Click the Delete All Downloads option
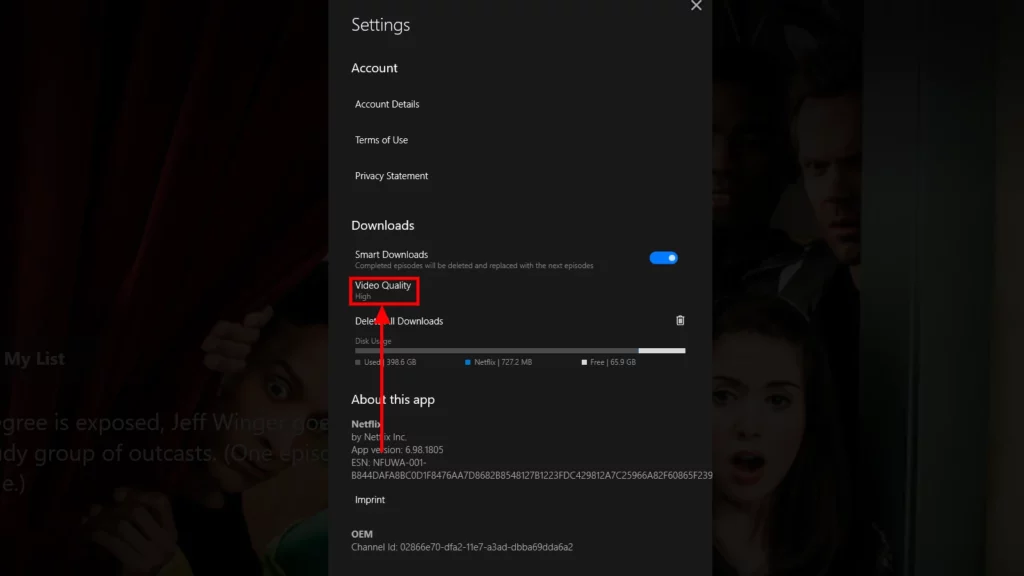Image resolution: width=1024 pixels, height=576 pixels. [x=399, y=321]
